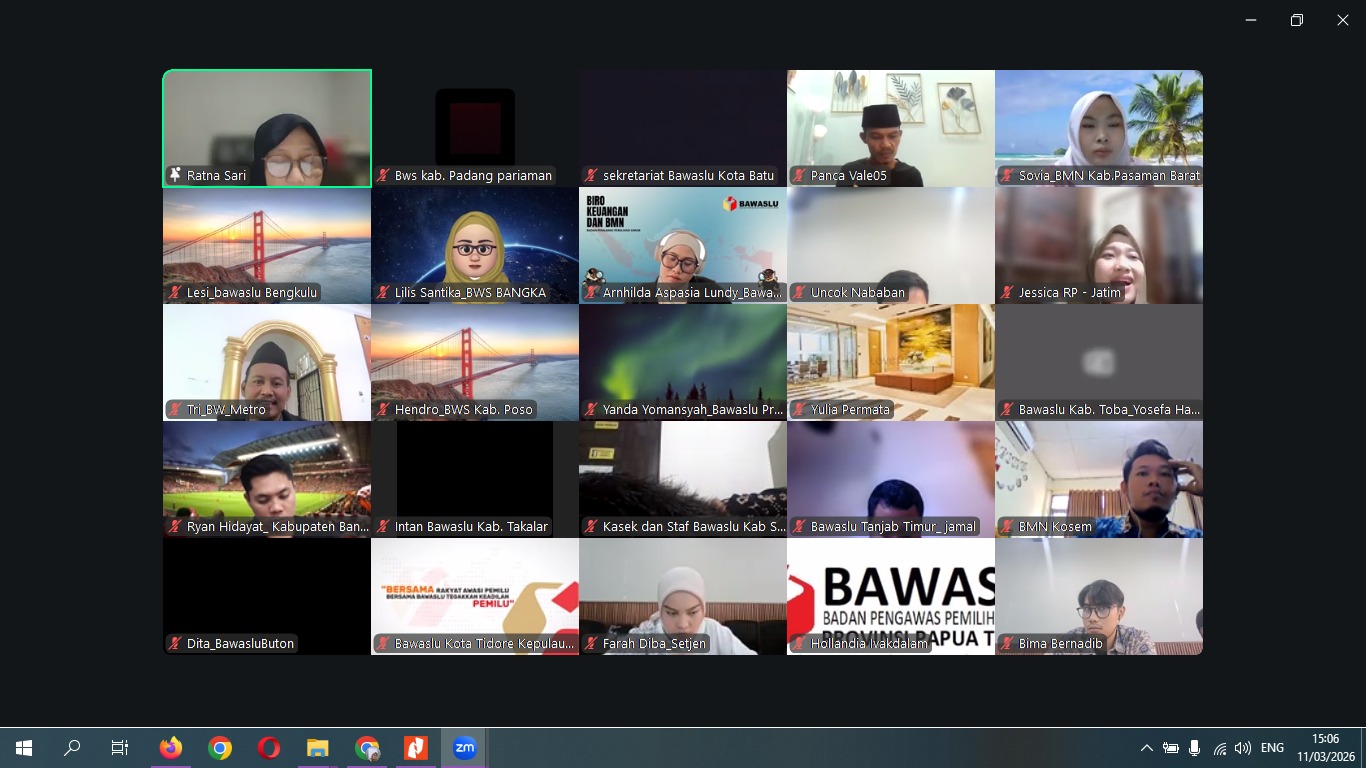Open File Explorer from the taskbar
The image size is (1366, 768).
coord(317,747)
